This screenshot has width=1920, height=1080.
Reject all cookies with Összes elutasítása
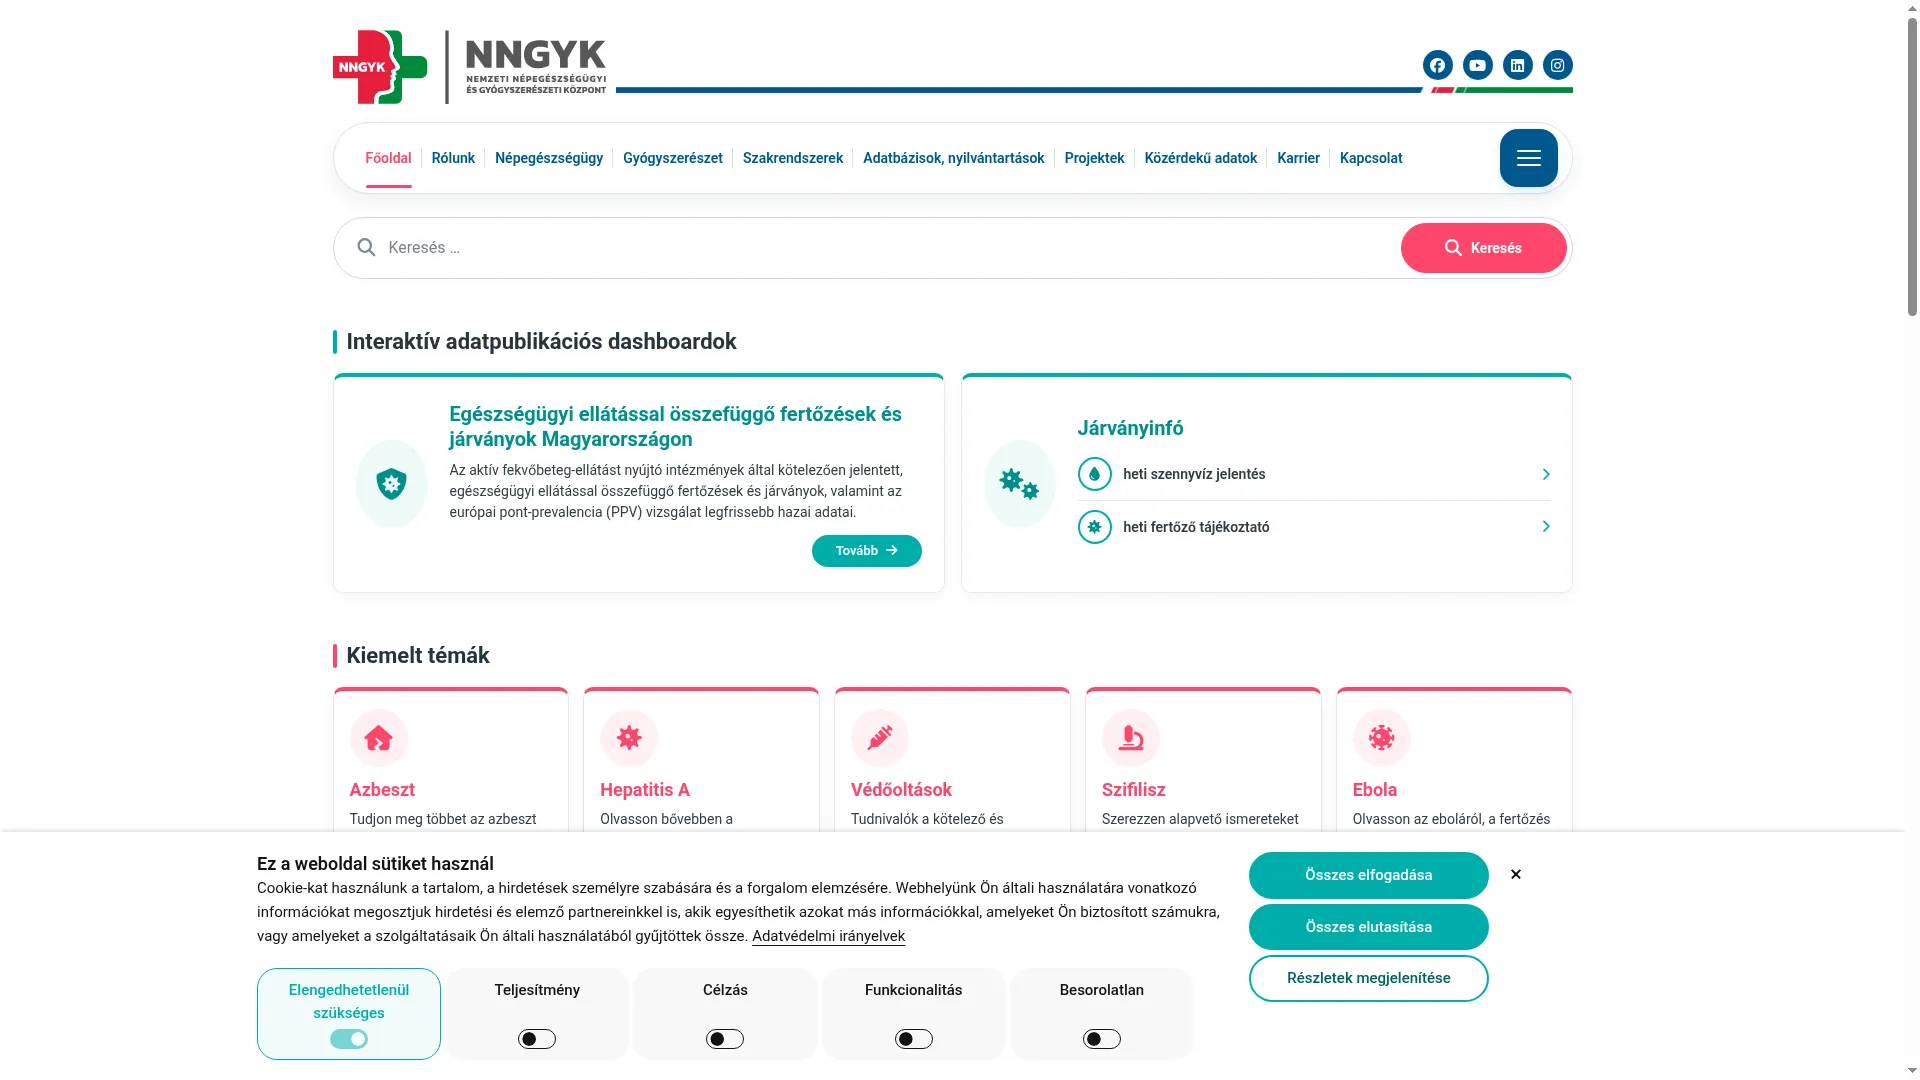pos(1368,927)
